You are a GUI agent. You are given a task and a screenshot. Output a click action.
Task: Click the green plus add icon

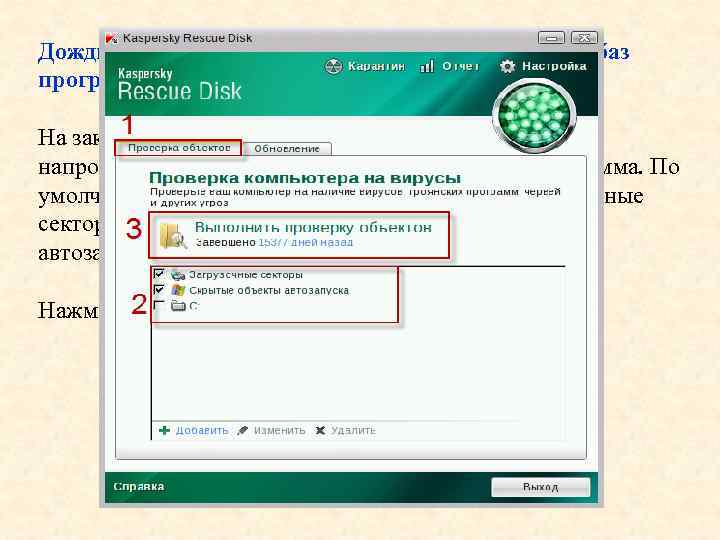tap(164, 430)
